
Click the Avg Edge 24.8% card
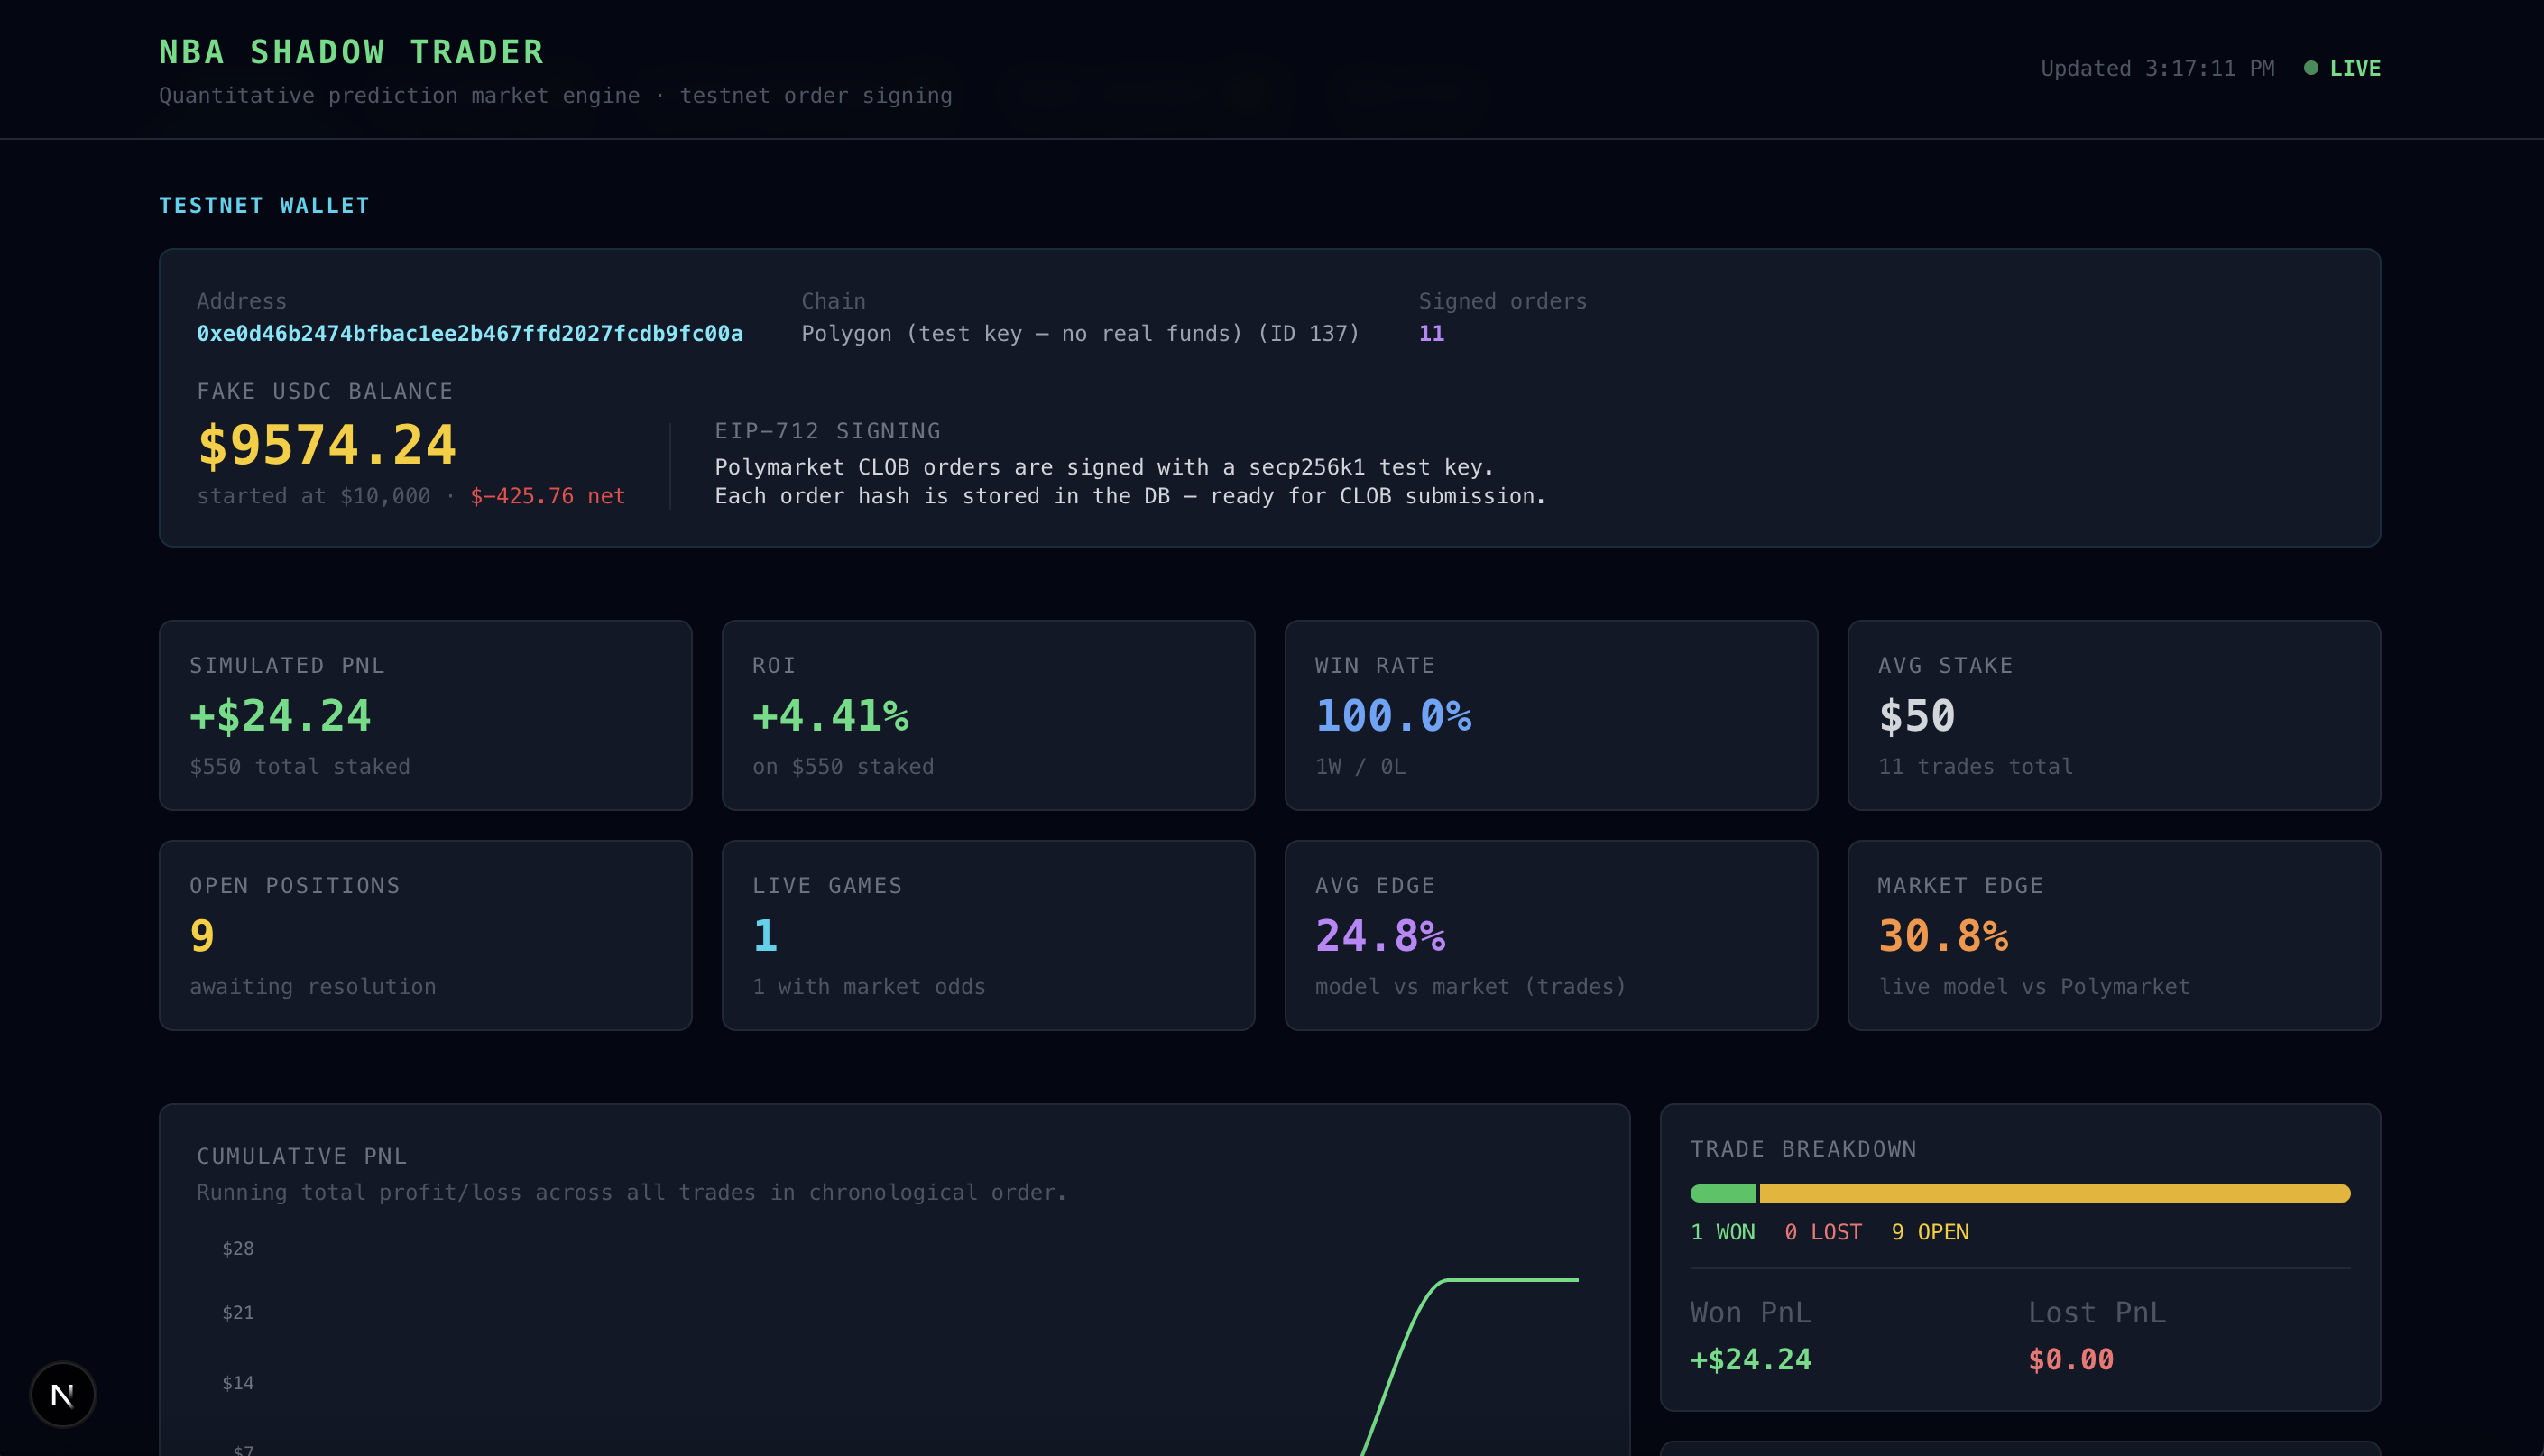pyautogui.click(x=1550, y=935)
